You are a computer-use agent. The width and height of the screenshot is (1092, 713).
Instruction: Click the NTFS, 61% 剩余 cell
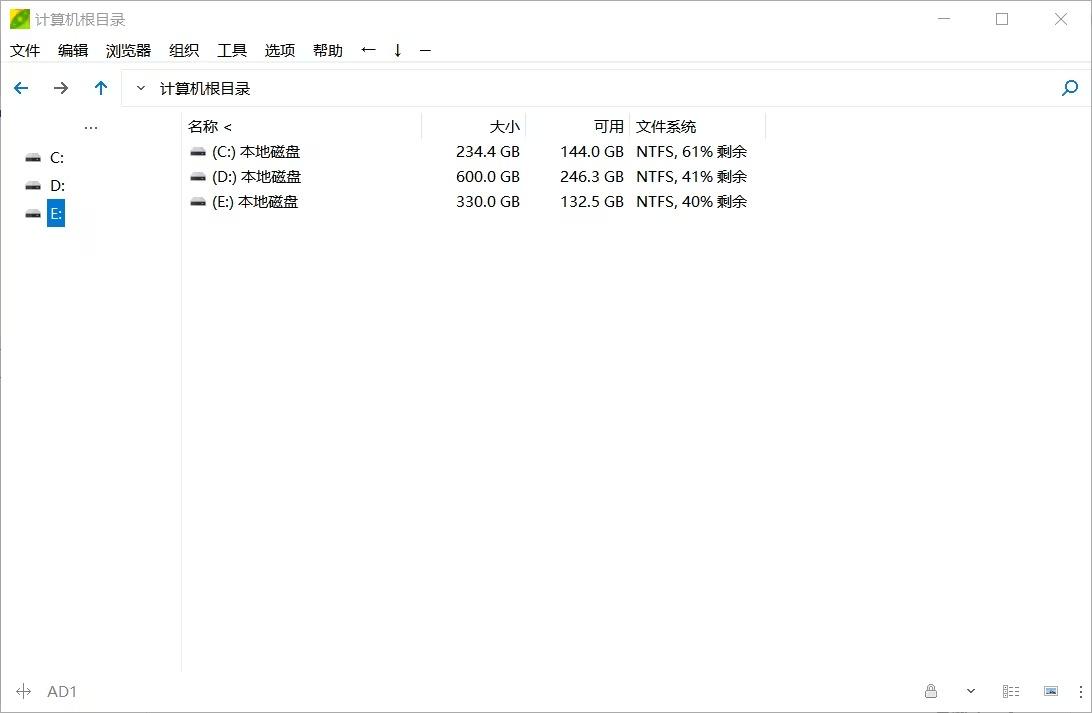click(692, 152)
